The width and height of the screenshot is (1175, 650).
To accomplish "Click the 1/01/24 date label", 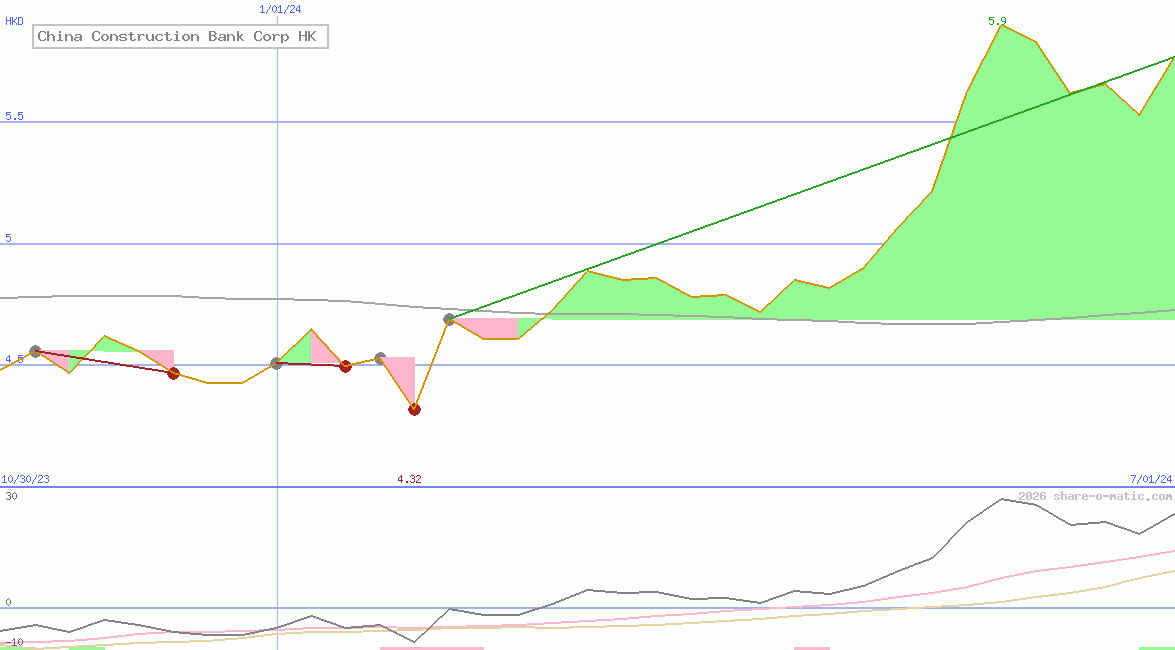I will click(x=280, y=9).
